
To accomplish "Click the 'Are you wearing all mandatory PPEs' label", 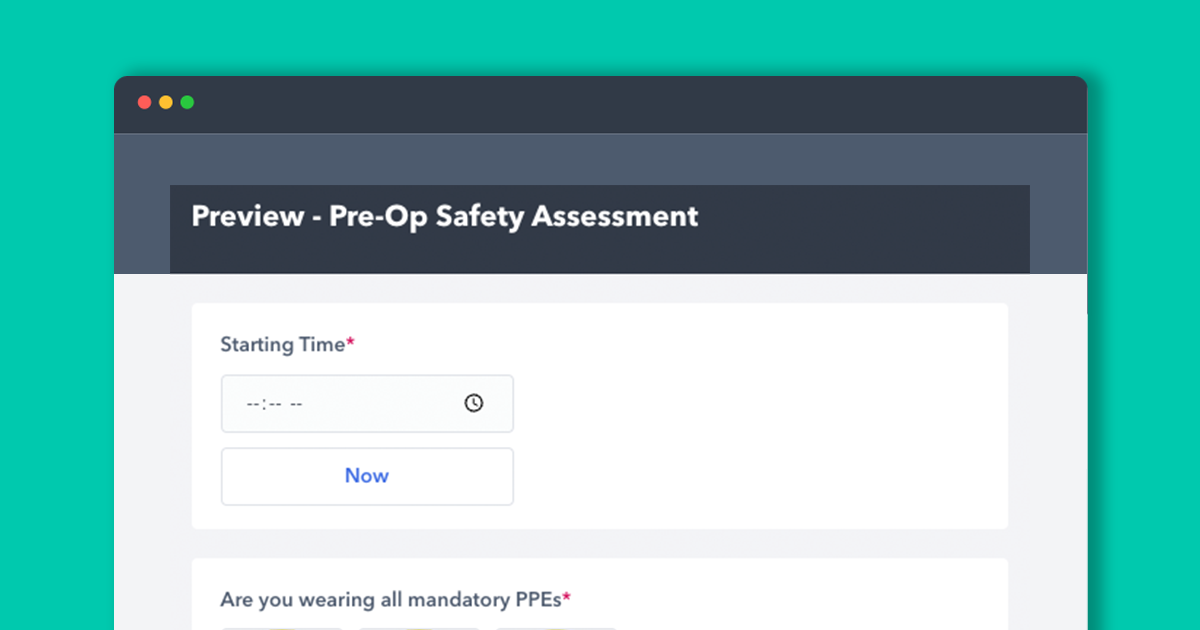I will [388, 599].
